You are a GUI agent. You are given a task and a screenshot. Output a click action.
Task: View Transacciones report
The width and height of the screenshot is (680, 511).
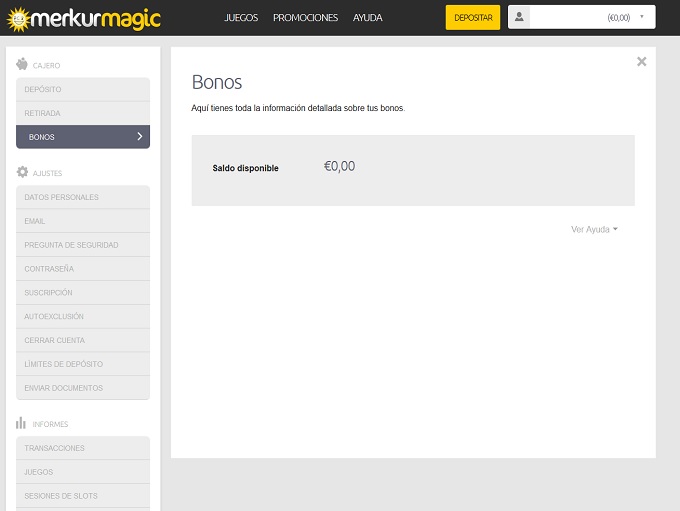(83, 449)
